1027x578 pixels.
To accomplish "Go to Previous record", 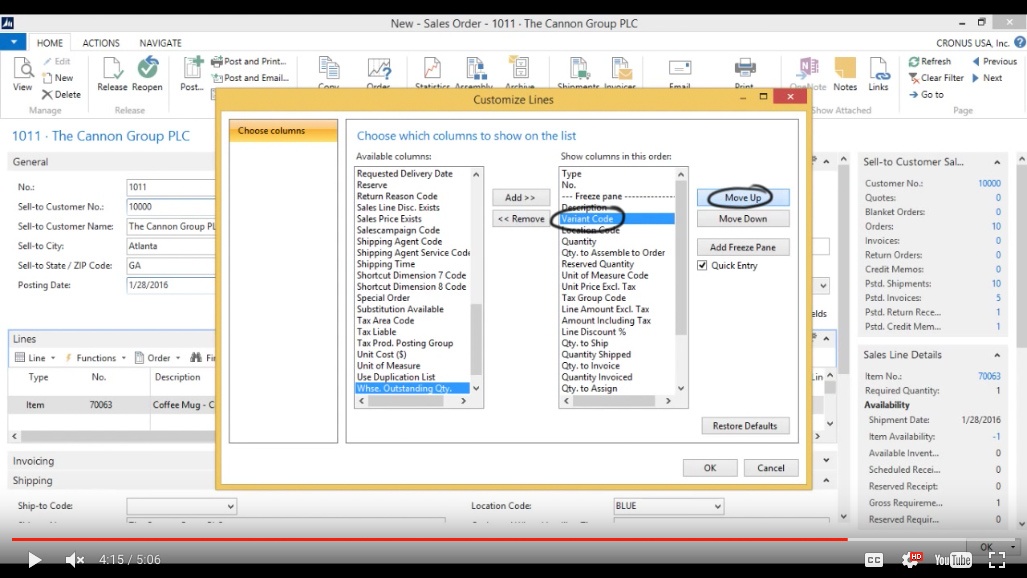I will (994, 61).
